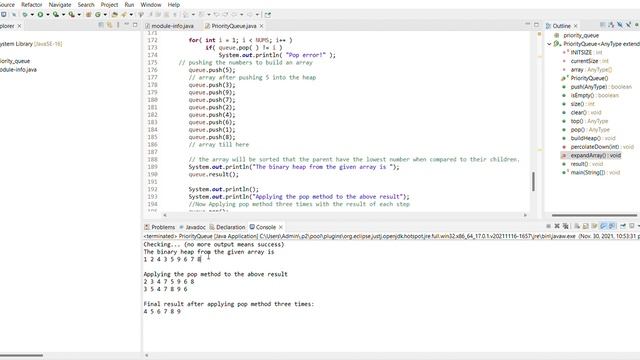Click the Clear Console icon
The image size is (640, 360).
pos(577,226)
